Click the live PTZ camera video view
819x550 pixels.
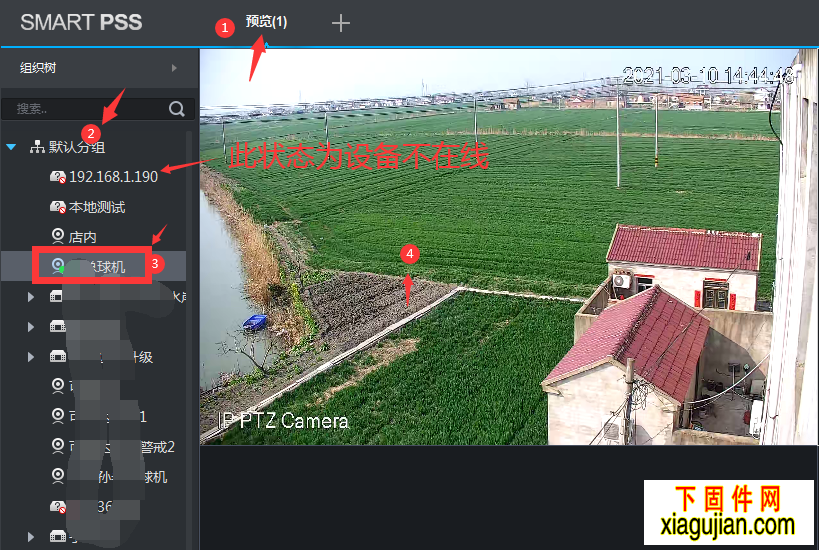[508, 247]
